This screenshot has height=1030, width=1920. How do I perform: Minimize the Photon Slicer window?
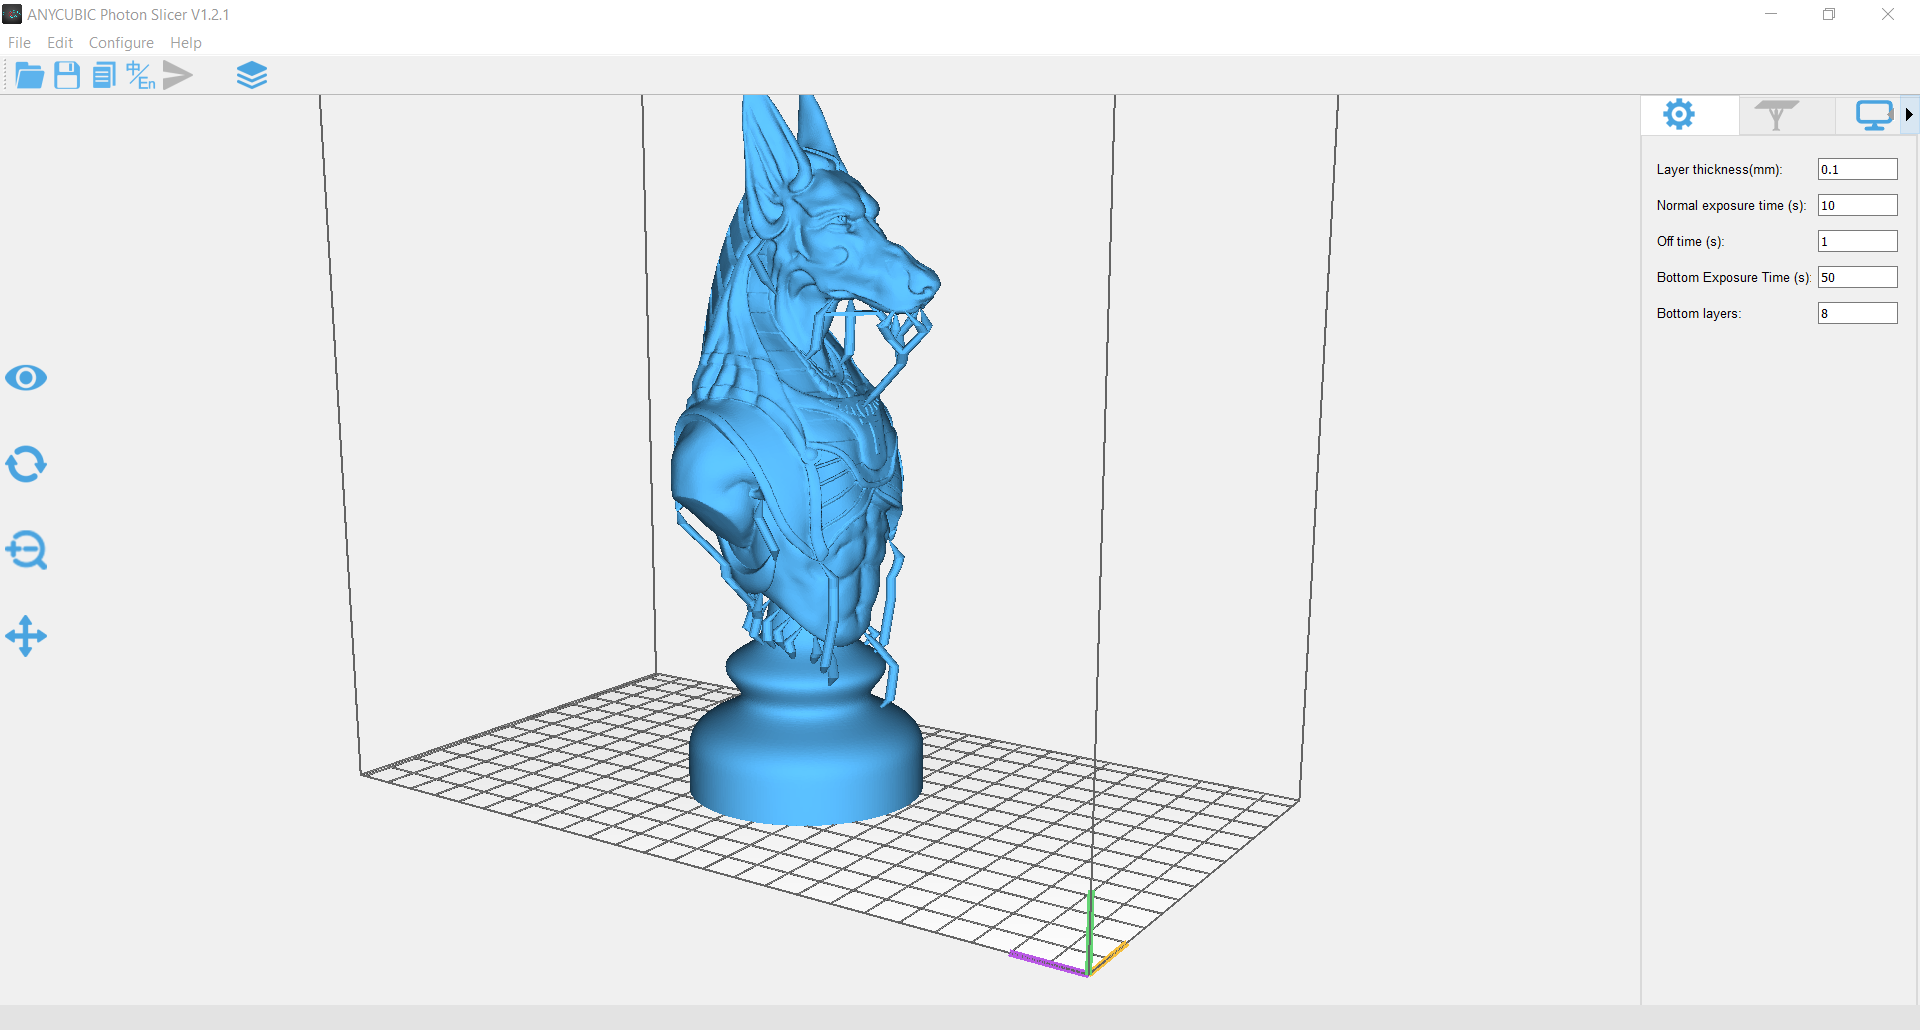point(1771,14)
